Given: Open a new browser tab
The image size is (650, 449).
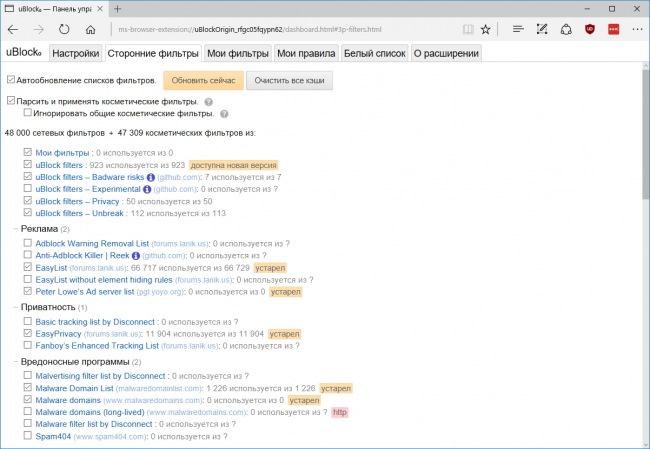Looking at the screenshot, I should (118, 9).
